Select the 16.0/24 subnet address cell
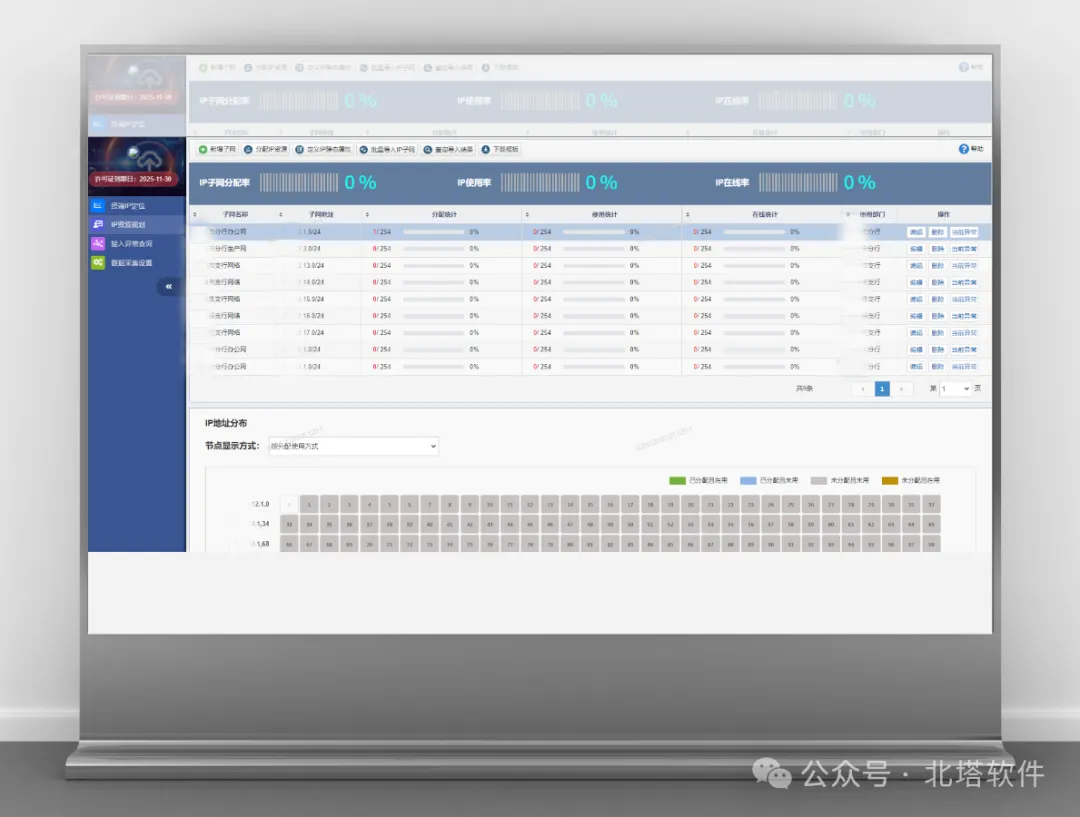The width and height of the screenshot is (1080, 817). [311, 316]
